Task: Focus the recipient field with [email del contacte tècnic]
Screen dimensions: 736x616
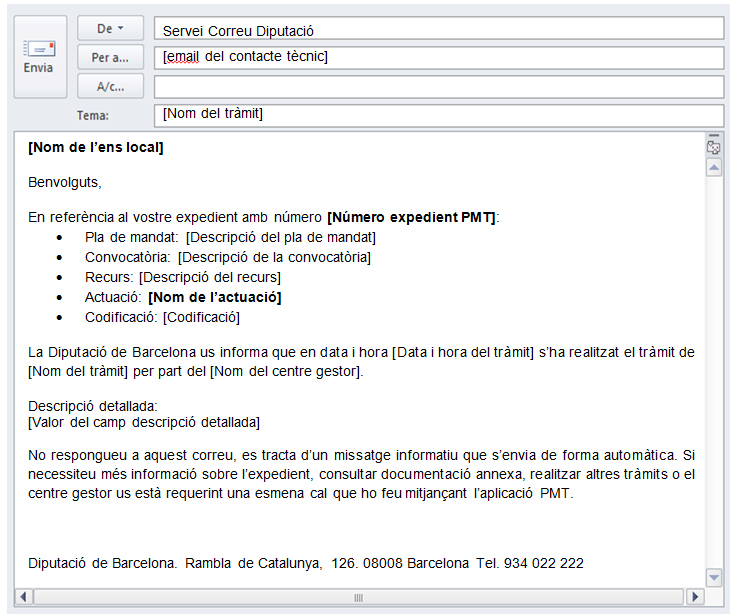Action: (439, 58)
